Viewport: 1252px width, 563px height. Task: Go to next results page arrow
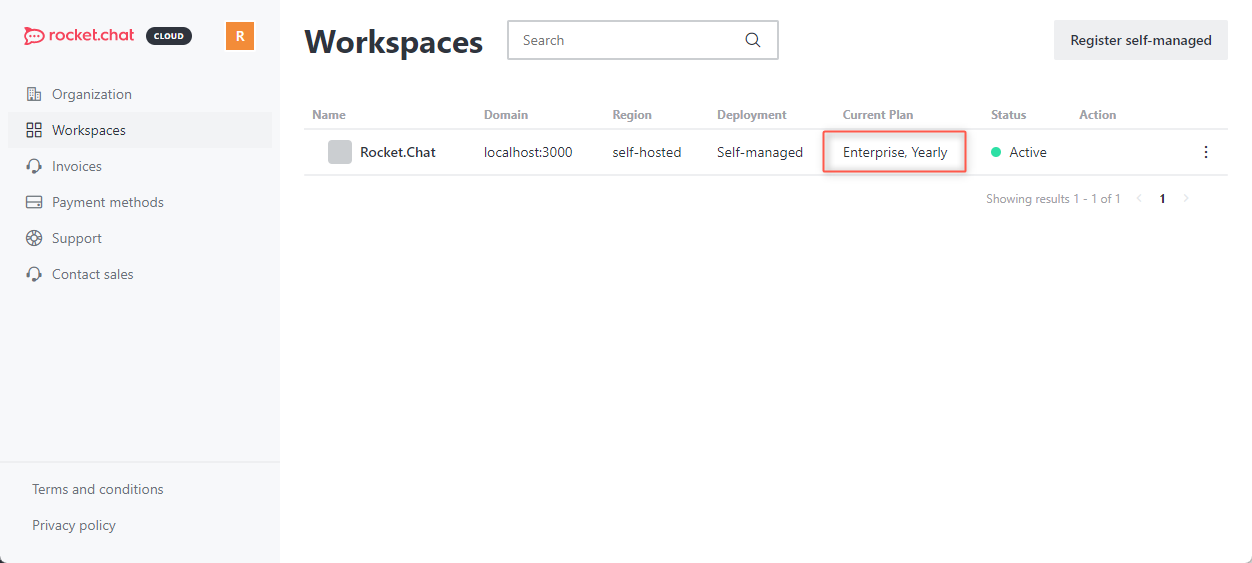click(x=1186, y=199)
